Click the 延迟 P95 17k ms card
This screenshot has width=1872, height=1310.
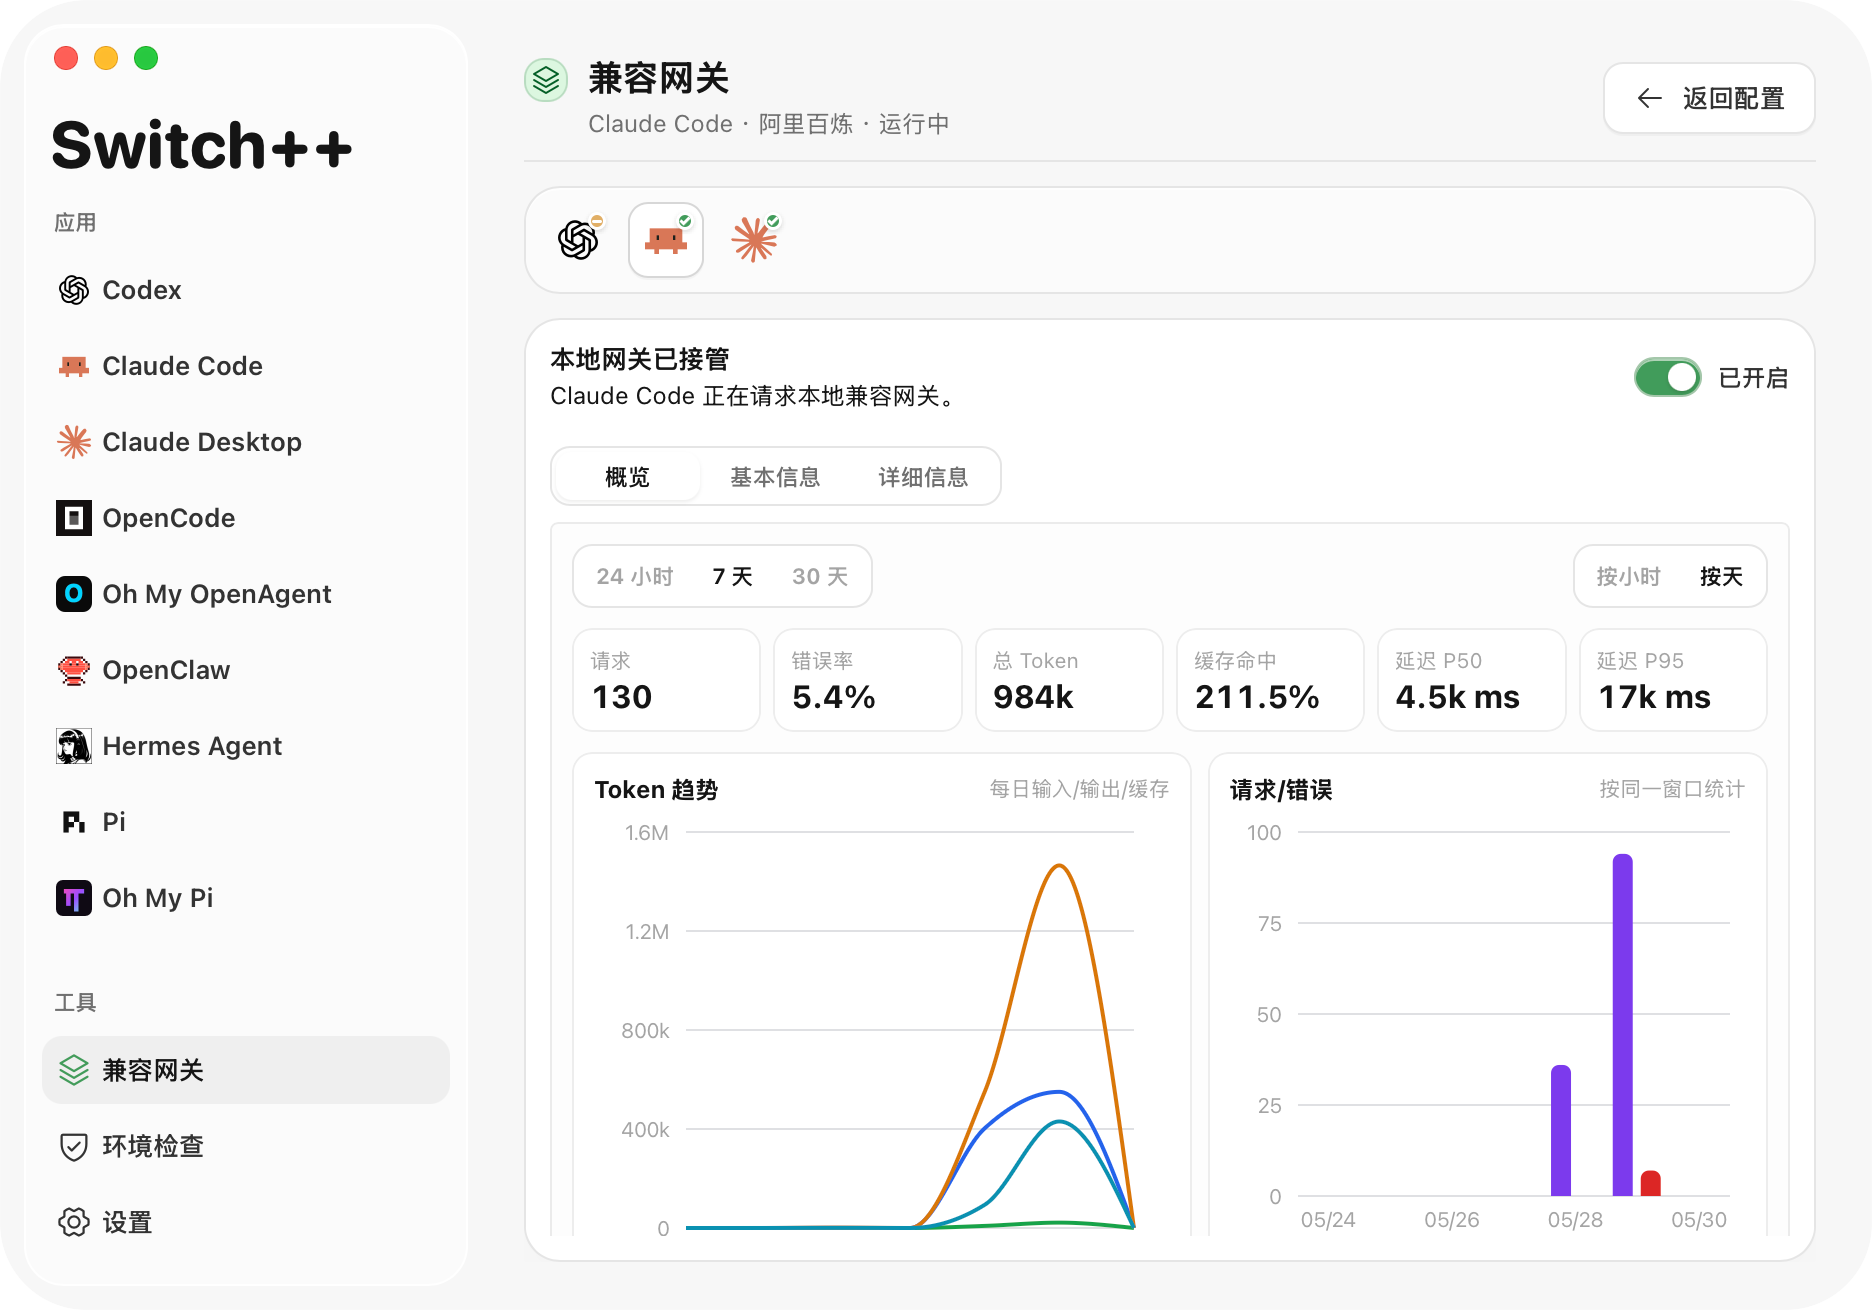coord(1673,680)
